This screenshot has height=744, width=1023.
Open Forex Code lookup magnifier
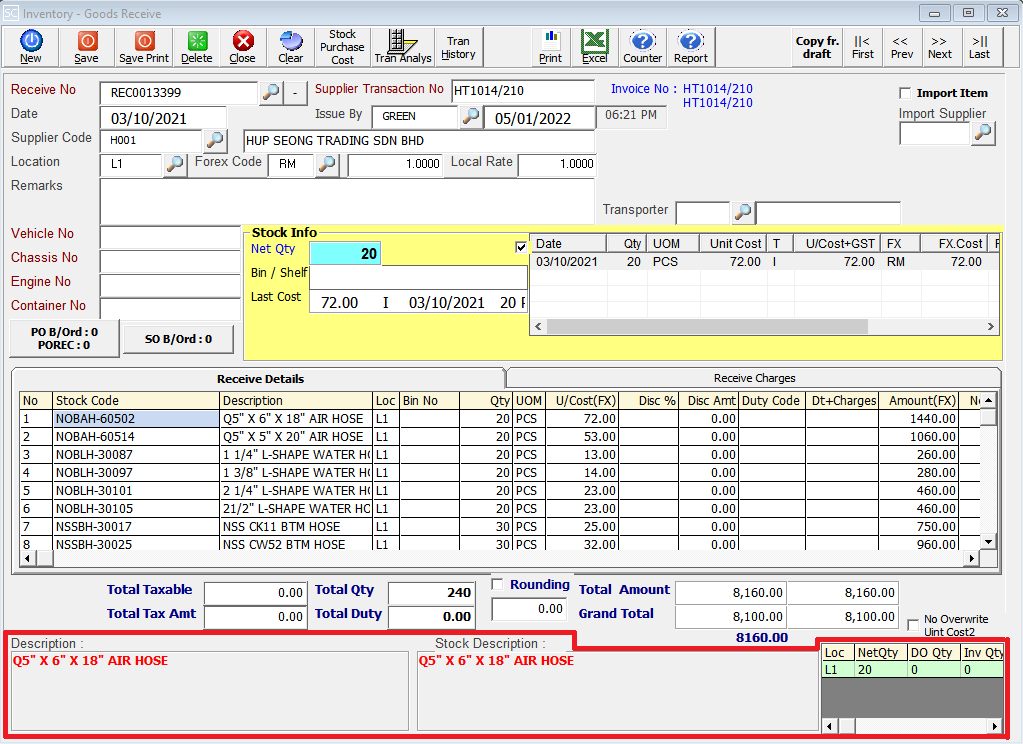(x=327, y=164)
